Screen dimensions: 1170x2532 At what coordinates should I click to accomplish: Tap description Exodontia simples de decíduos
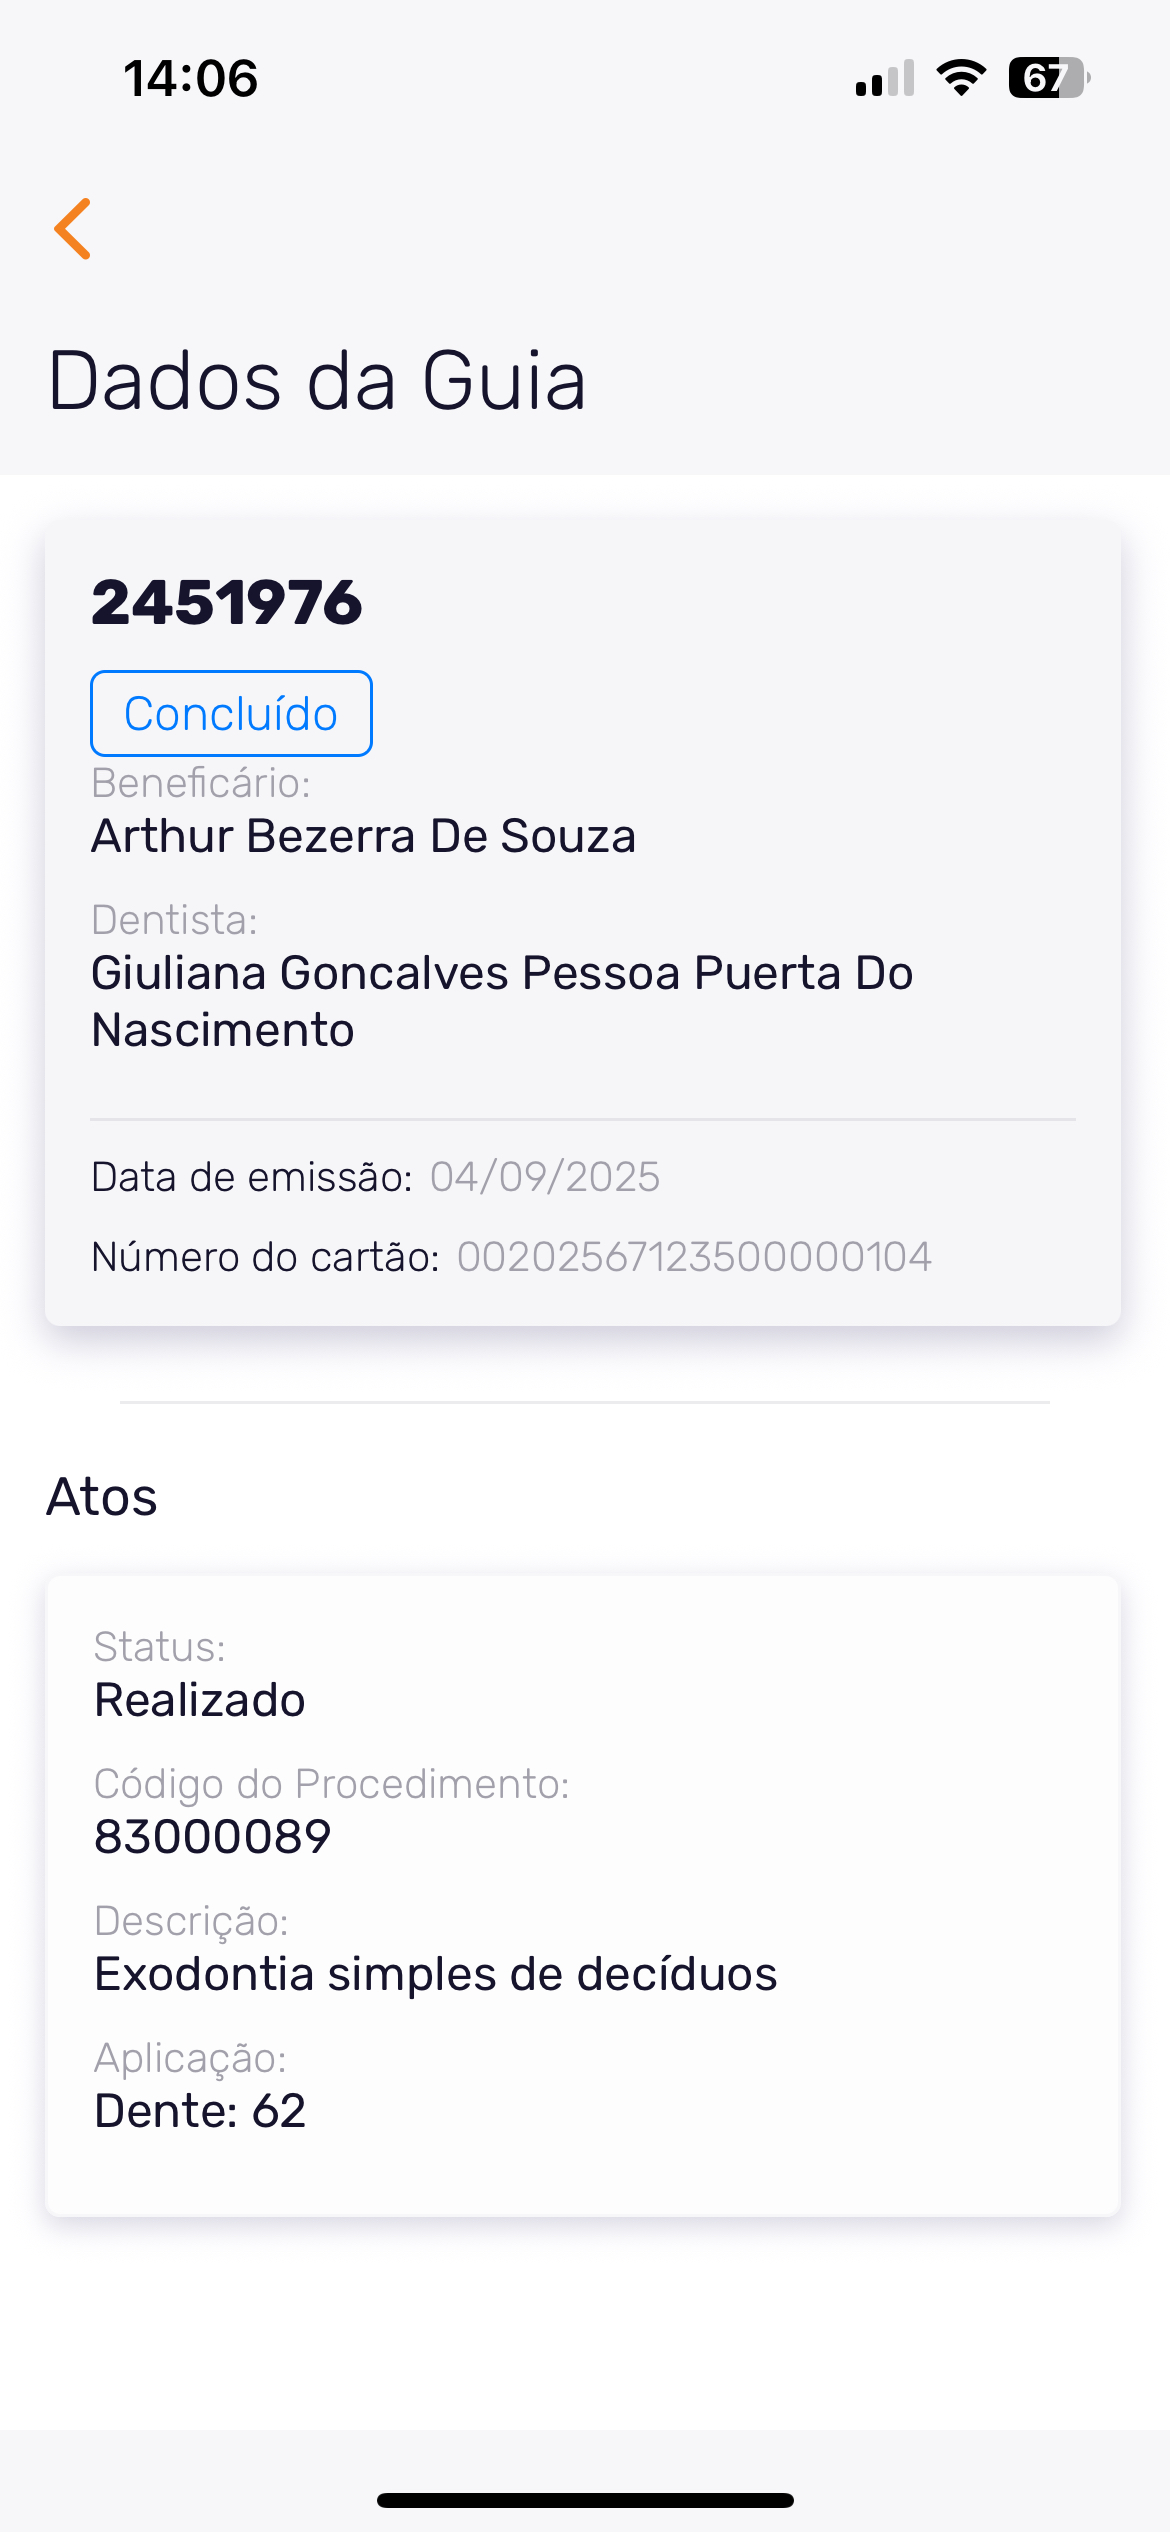tap(436, 1974)
